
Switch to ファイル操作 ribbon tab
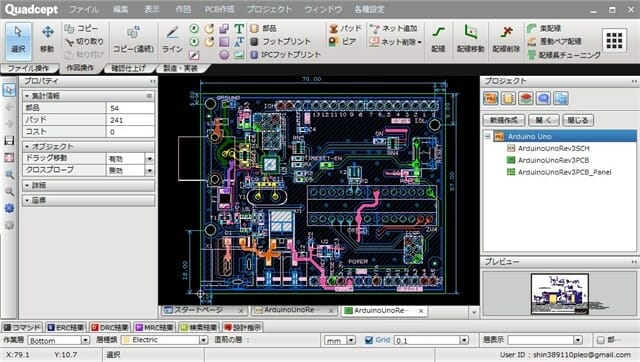coord(29,68)
